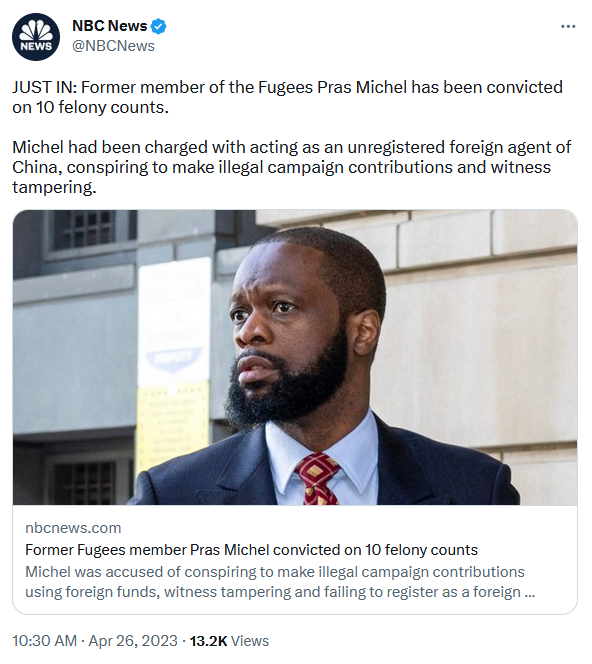Click the yellow notice sign in the photo background

pyautogui.click(x=173, y=426)
